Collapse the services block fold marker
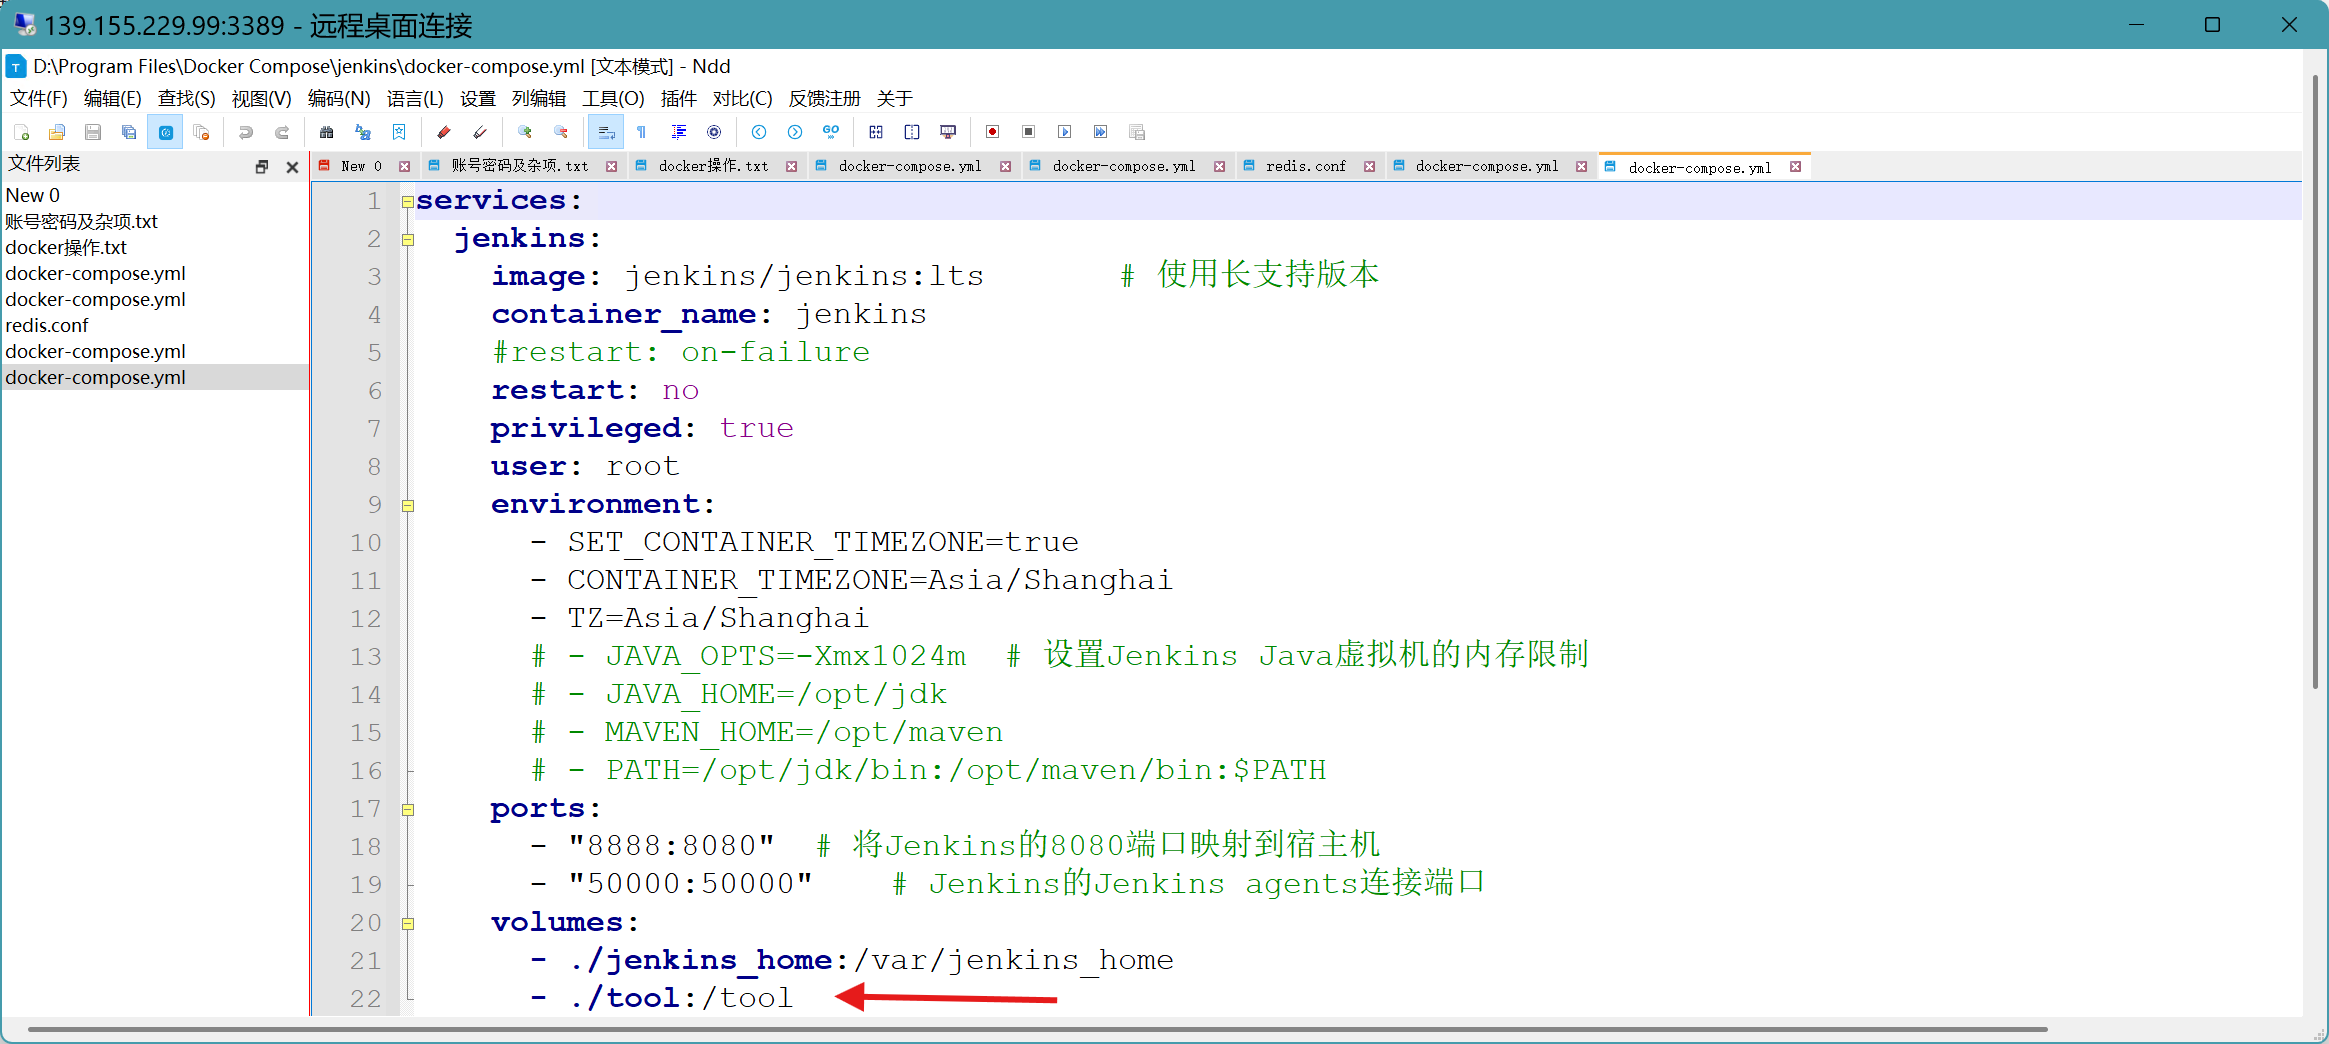This screenshot has width=2329, height=1044. pyautogui.click(x=408, y=202)
